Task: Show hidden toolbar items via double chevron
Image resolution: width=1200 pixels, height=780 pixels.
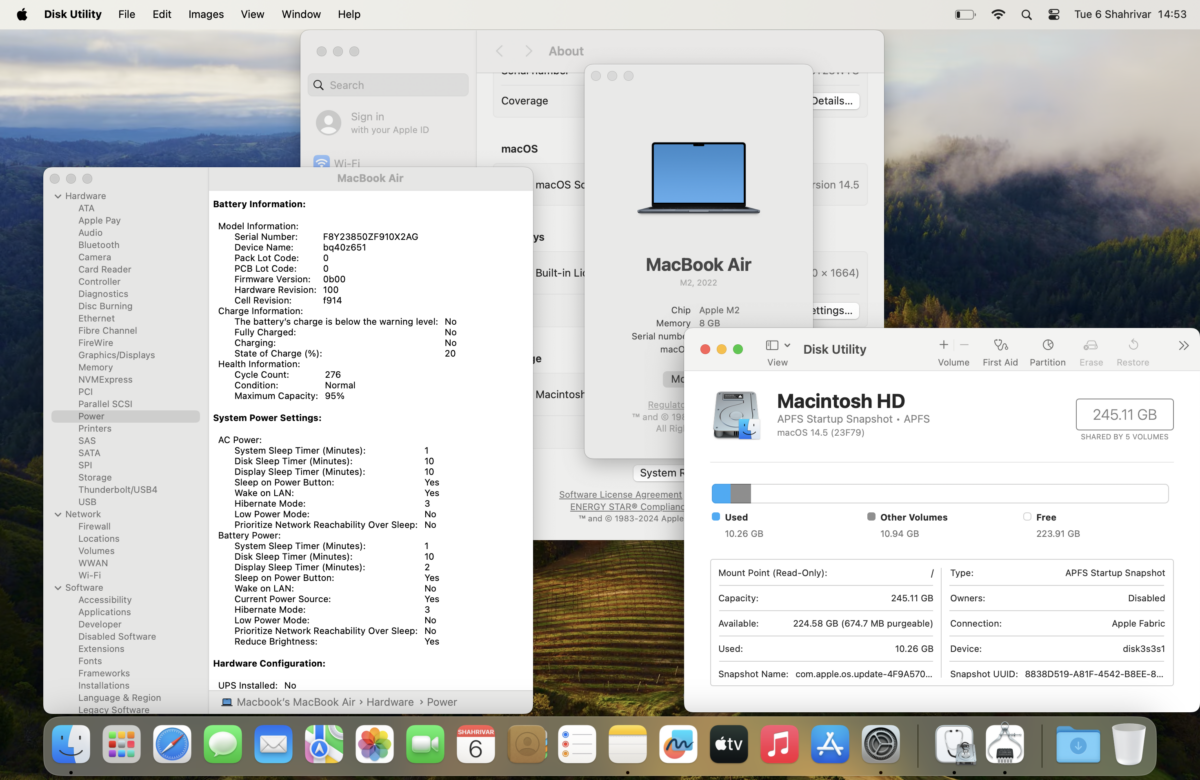Action: [1183, 346]
